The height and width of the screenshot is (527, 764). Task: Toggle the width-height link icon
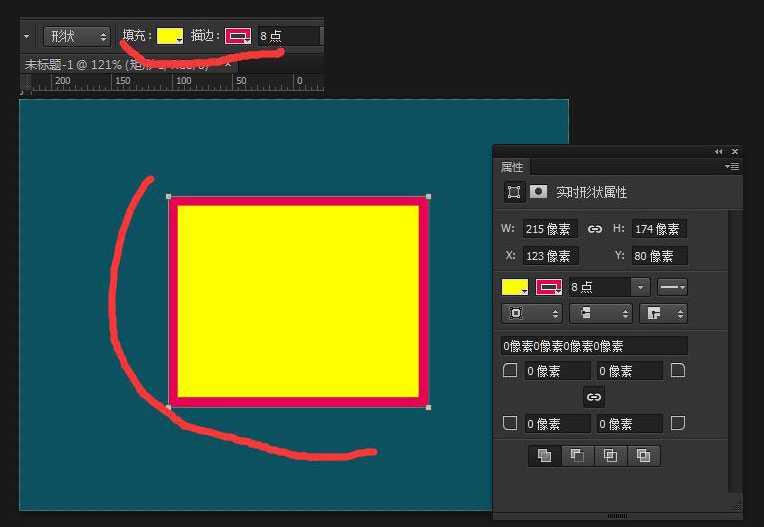pos(594,229)
